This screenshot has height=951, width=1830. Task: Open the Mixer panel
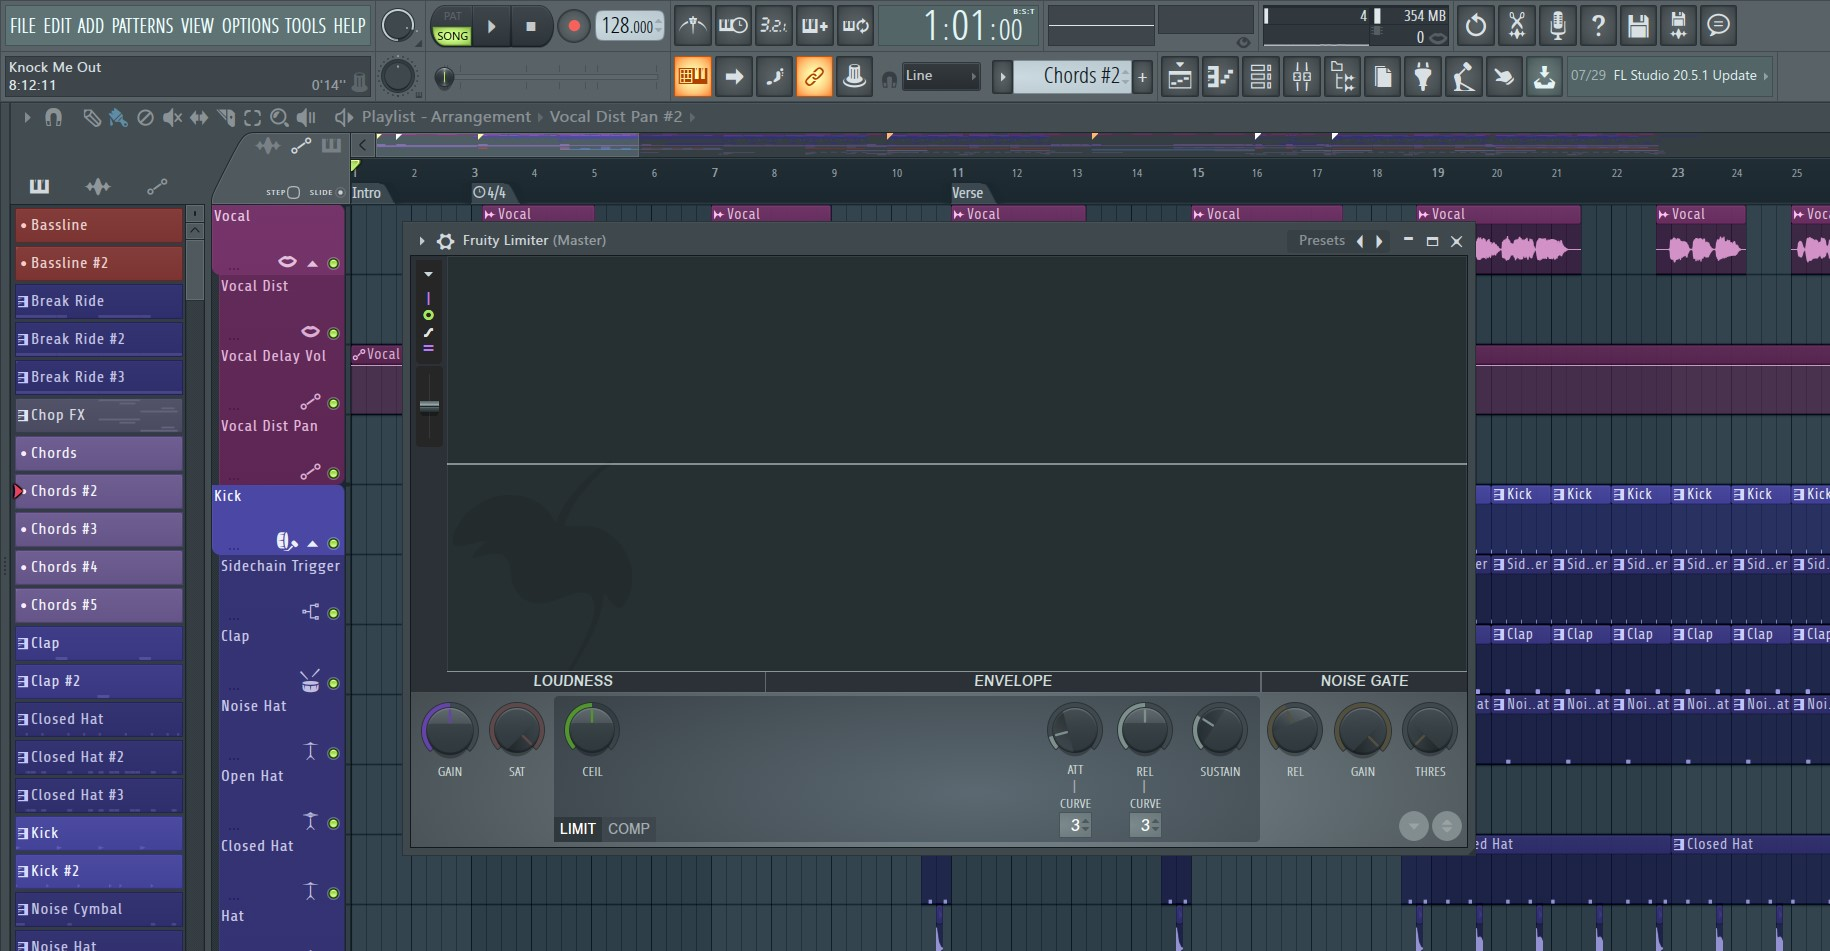pyautogui.click(x=1302, y=76)
